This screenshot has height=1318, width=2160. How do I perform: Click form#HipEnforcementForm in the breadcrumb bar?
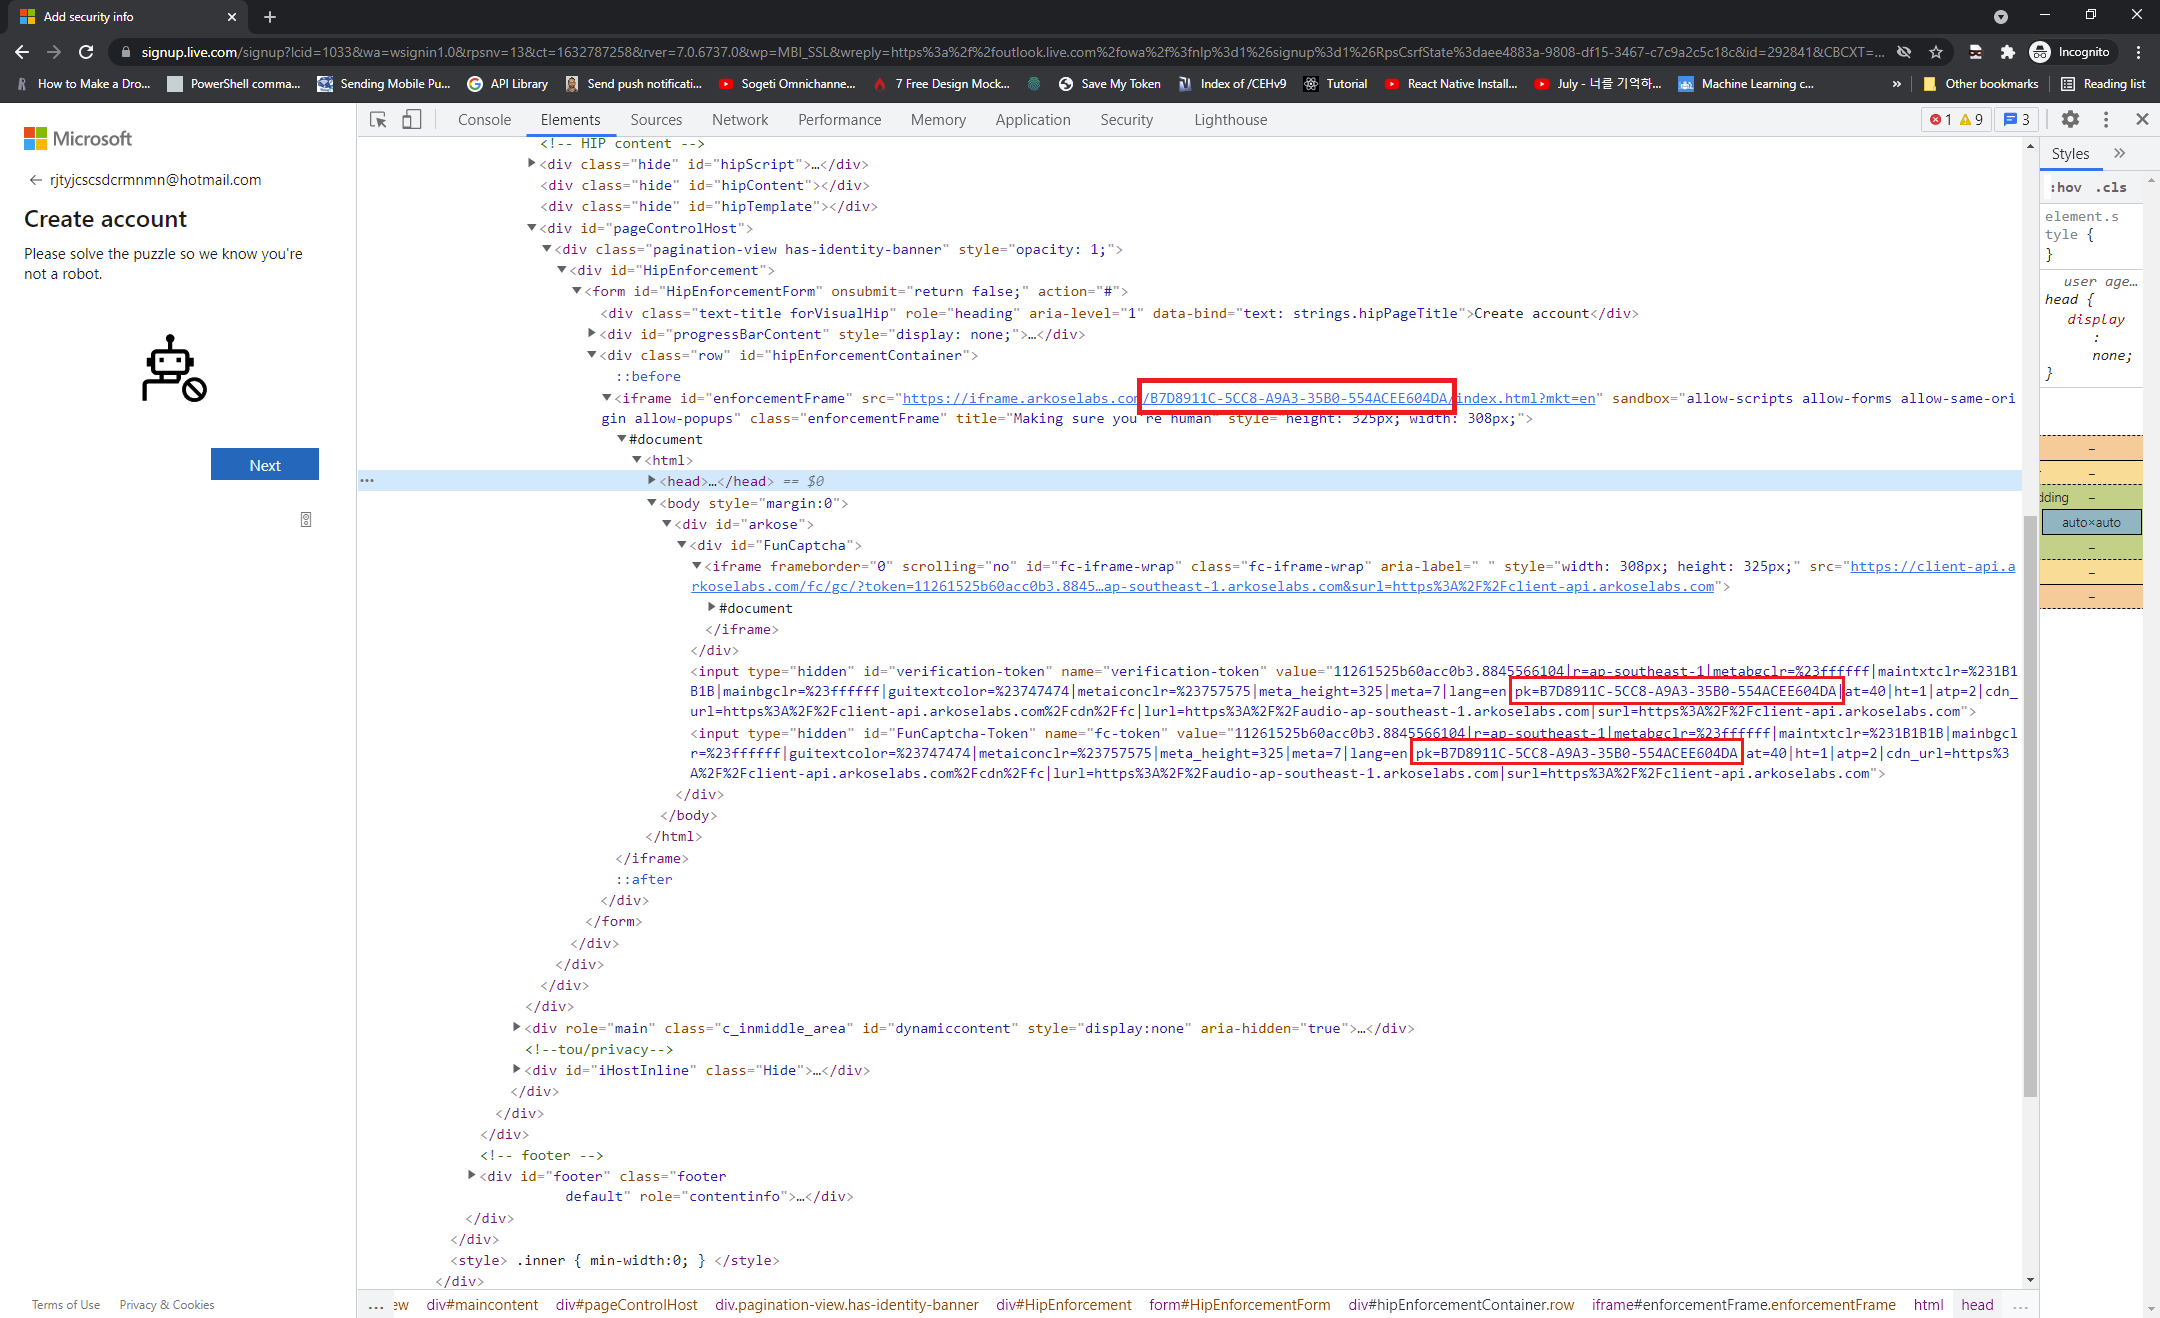1239,1304
